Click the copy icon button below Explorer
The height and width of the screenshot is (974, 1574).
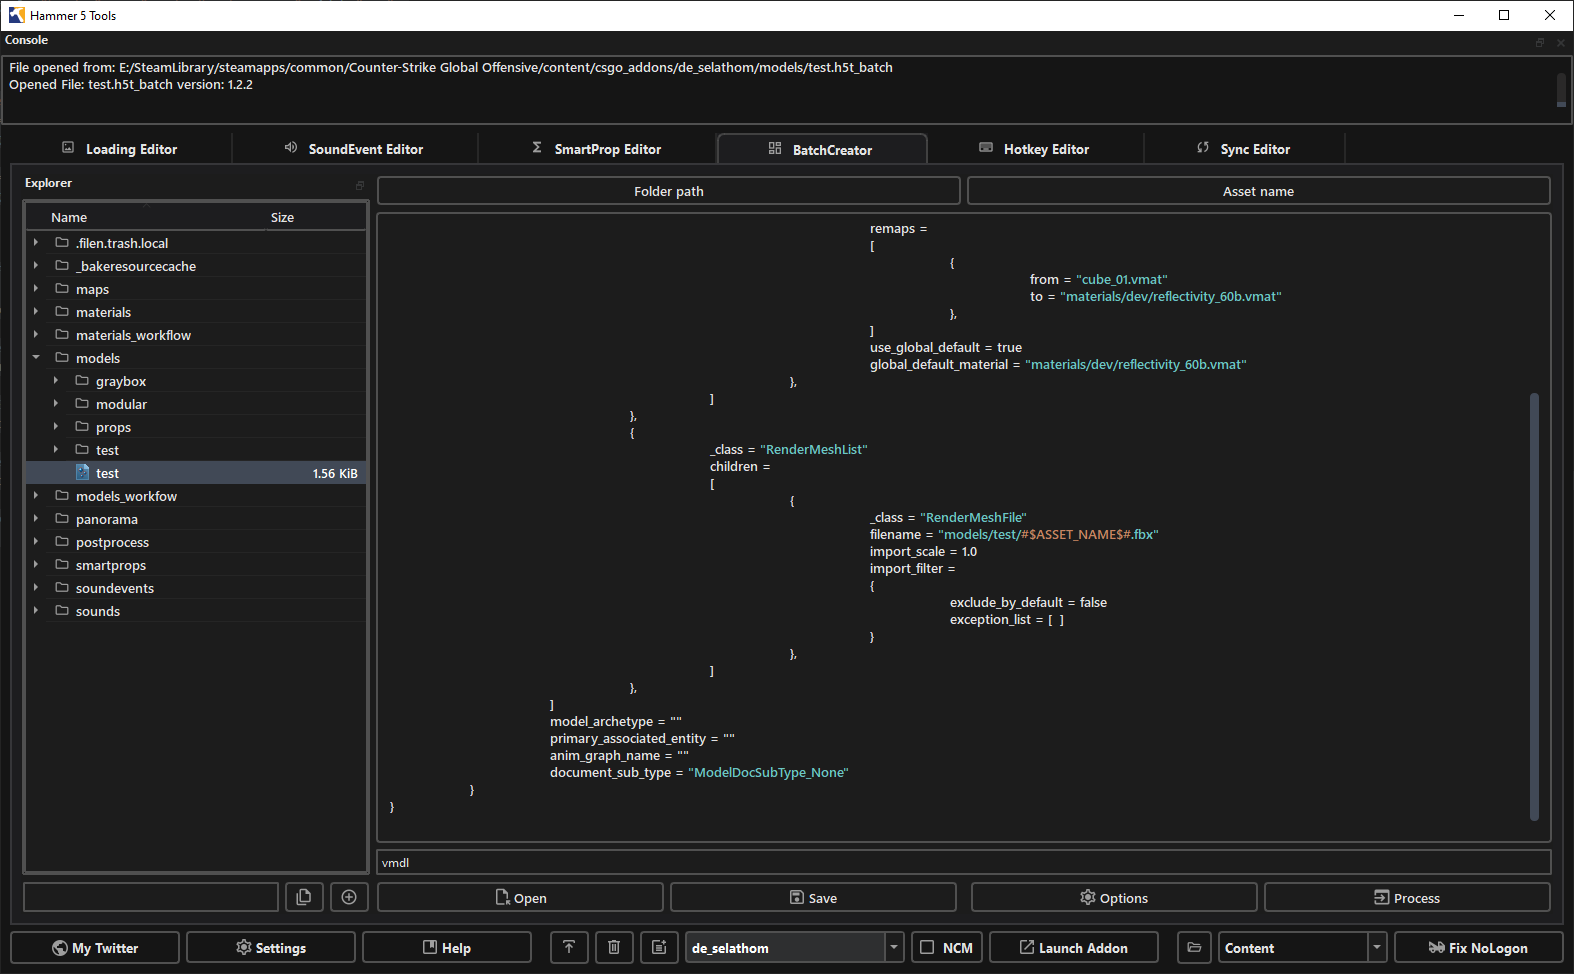point(304,897)
